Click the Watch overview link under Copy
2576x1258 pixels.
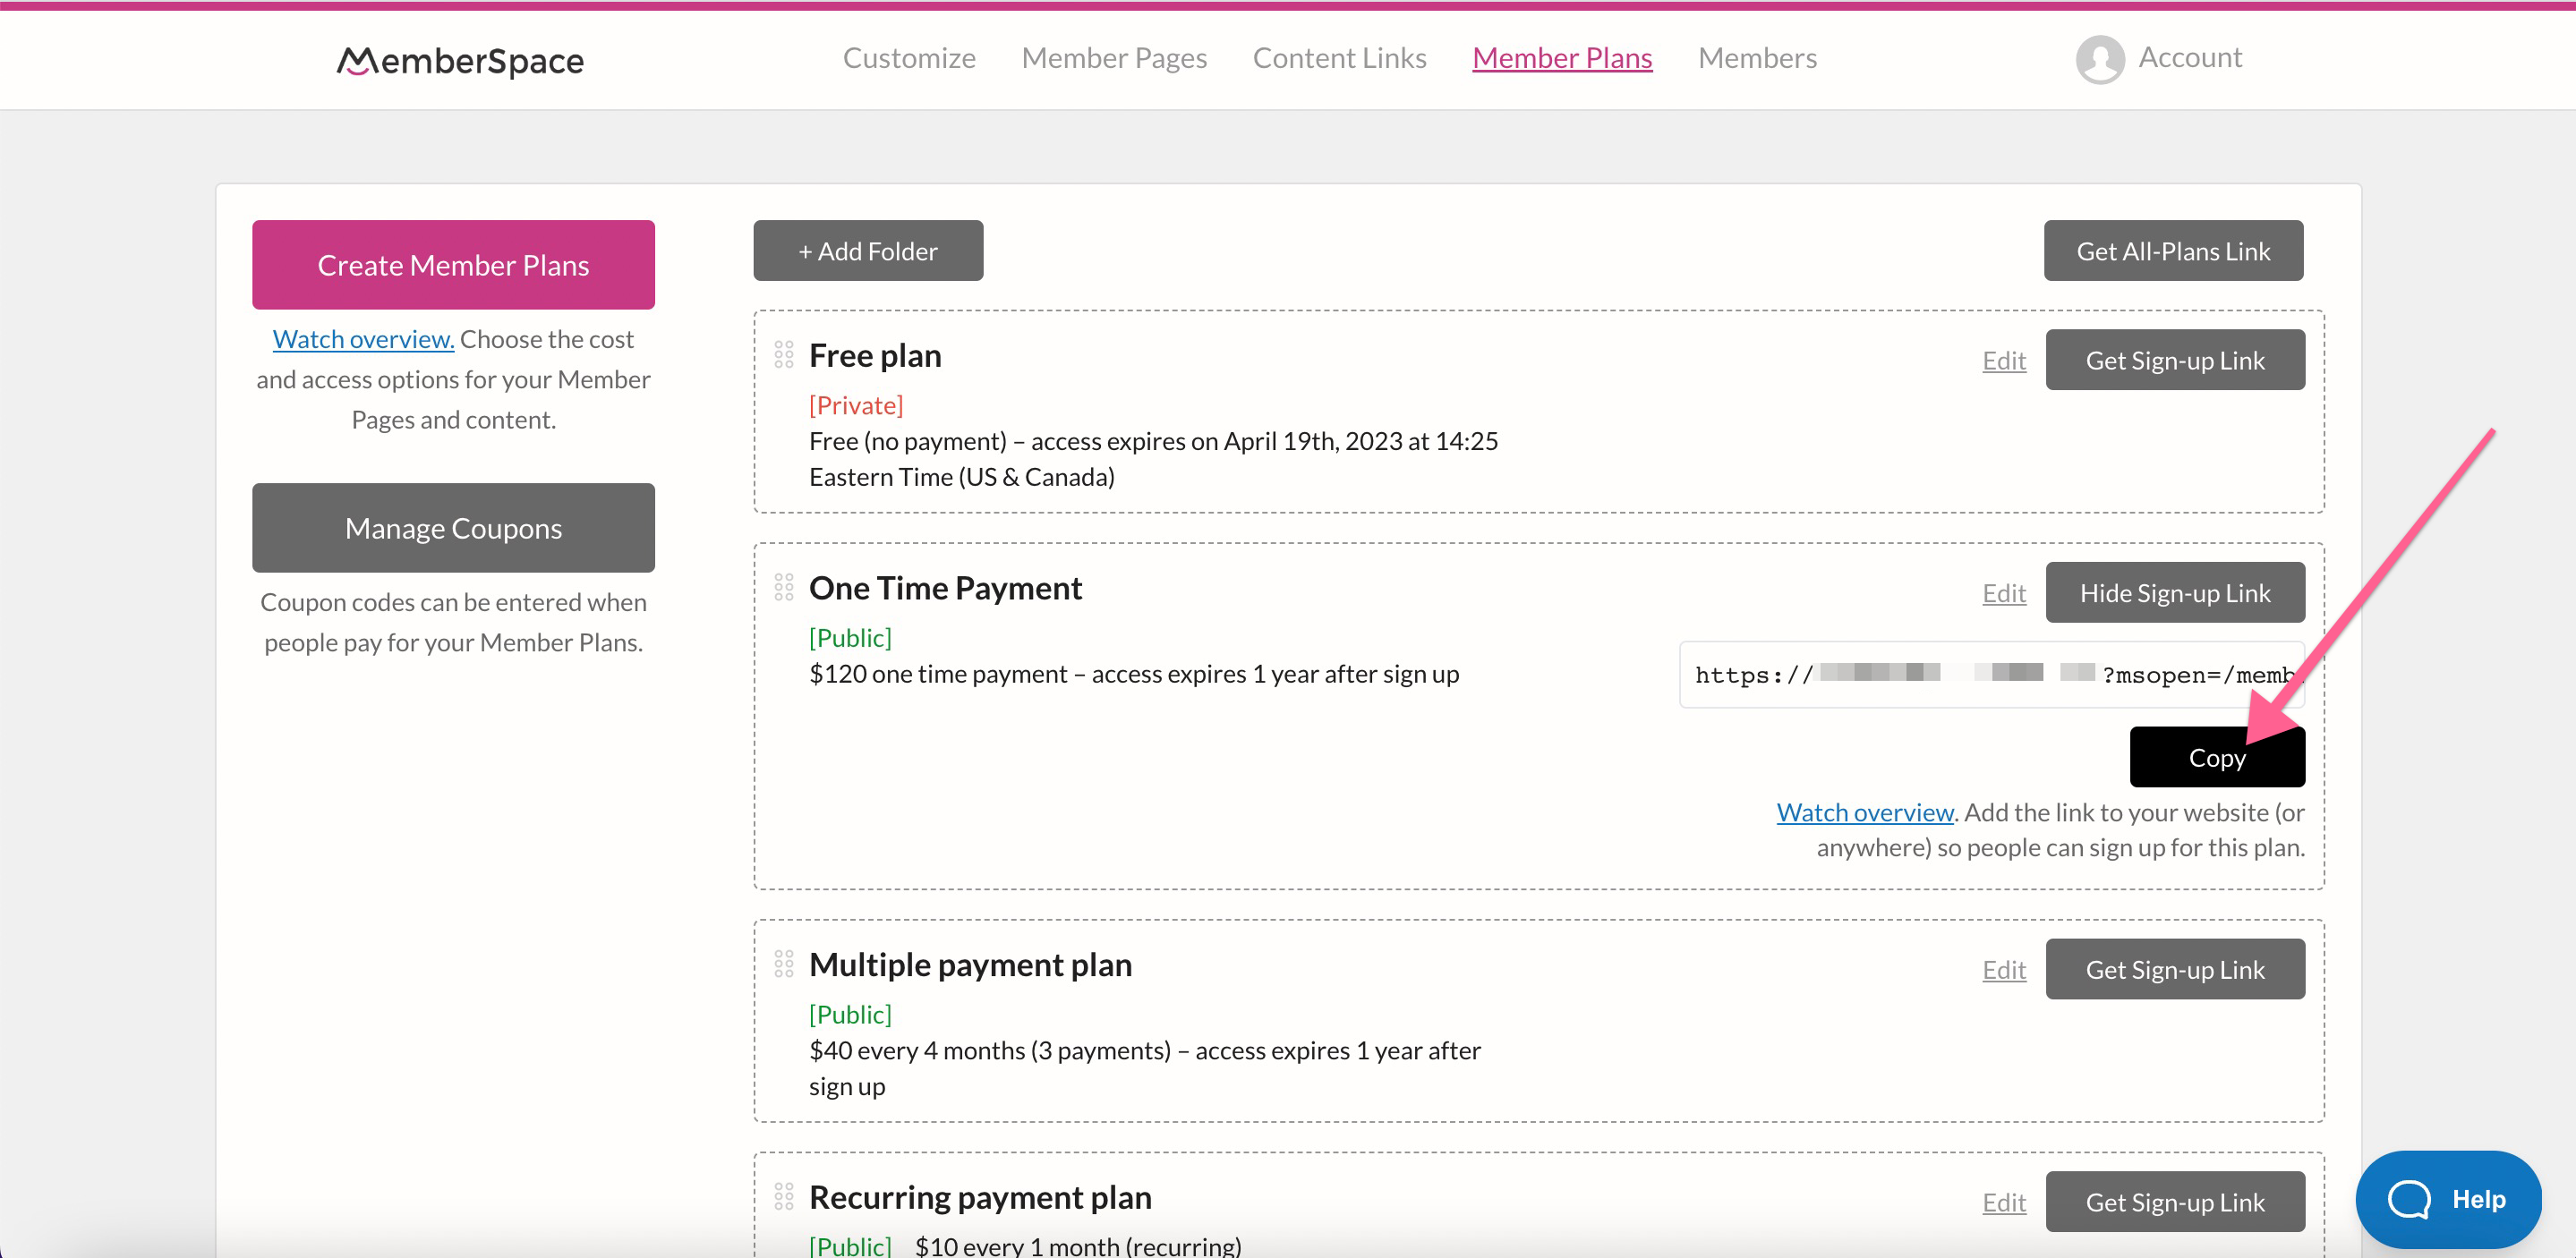[1863, 812]
